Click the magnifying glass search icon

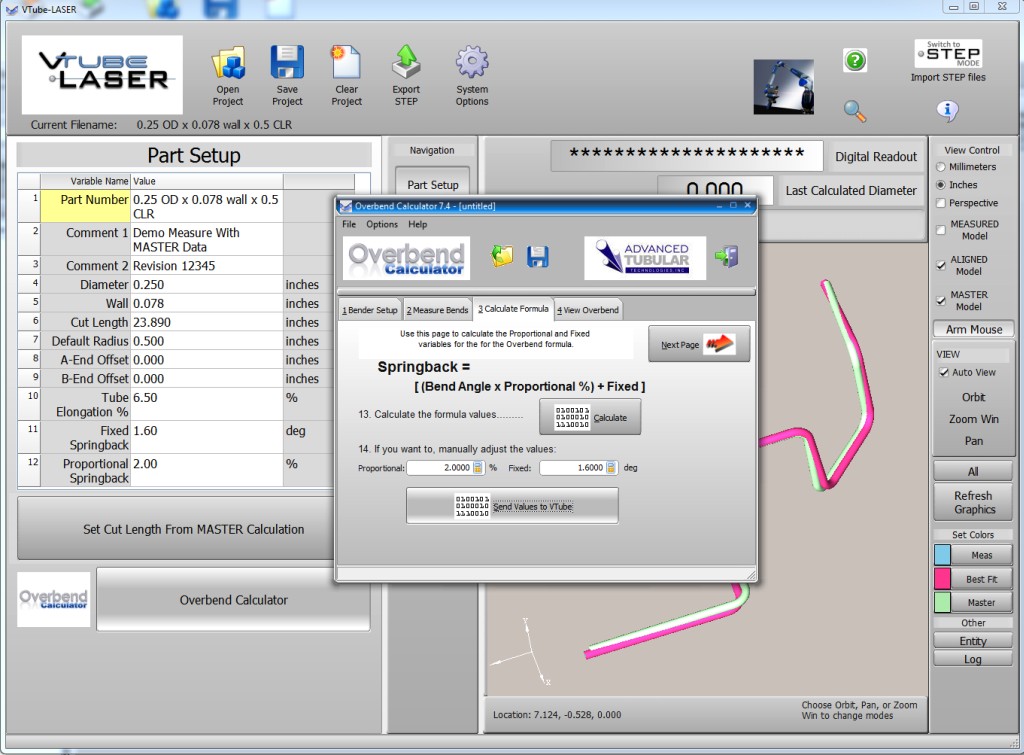(x=855, y=110)
